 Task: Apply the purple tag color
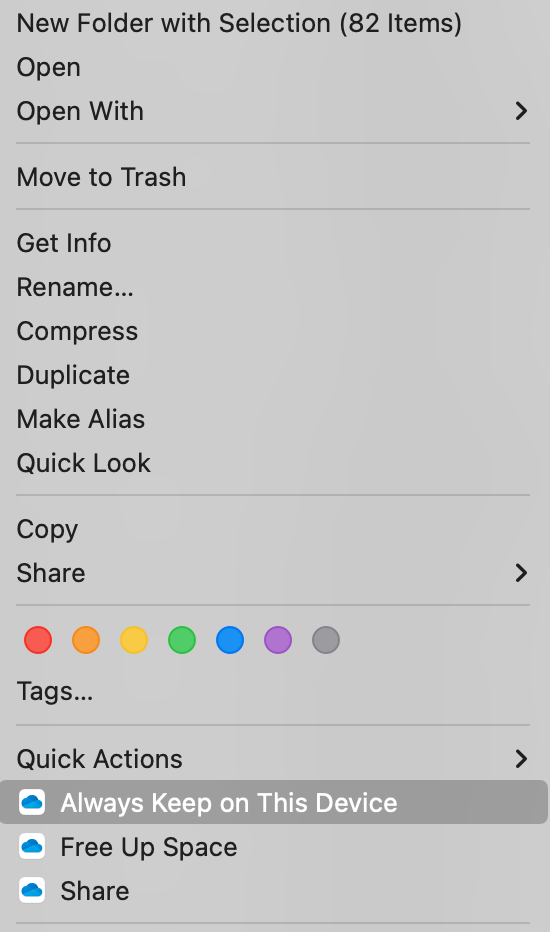[x=278, y=640]
